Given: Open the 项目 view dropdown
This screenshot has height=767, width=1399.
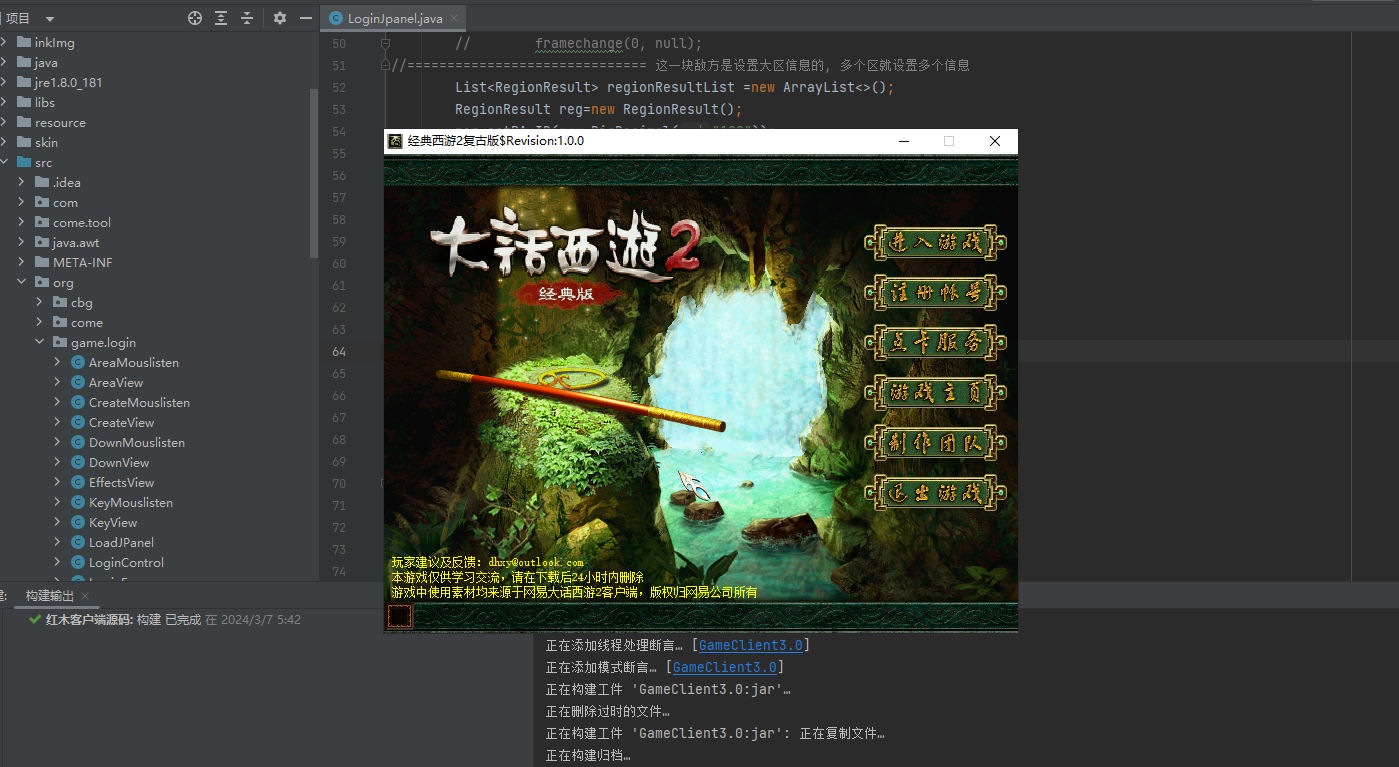Looking at the screenshot, I should [x=49, y=17].
